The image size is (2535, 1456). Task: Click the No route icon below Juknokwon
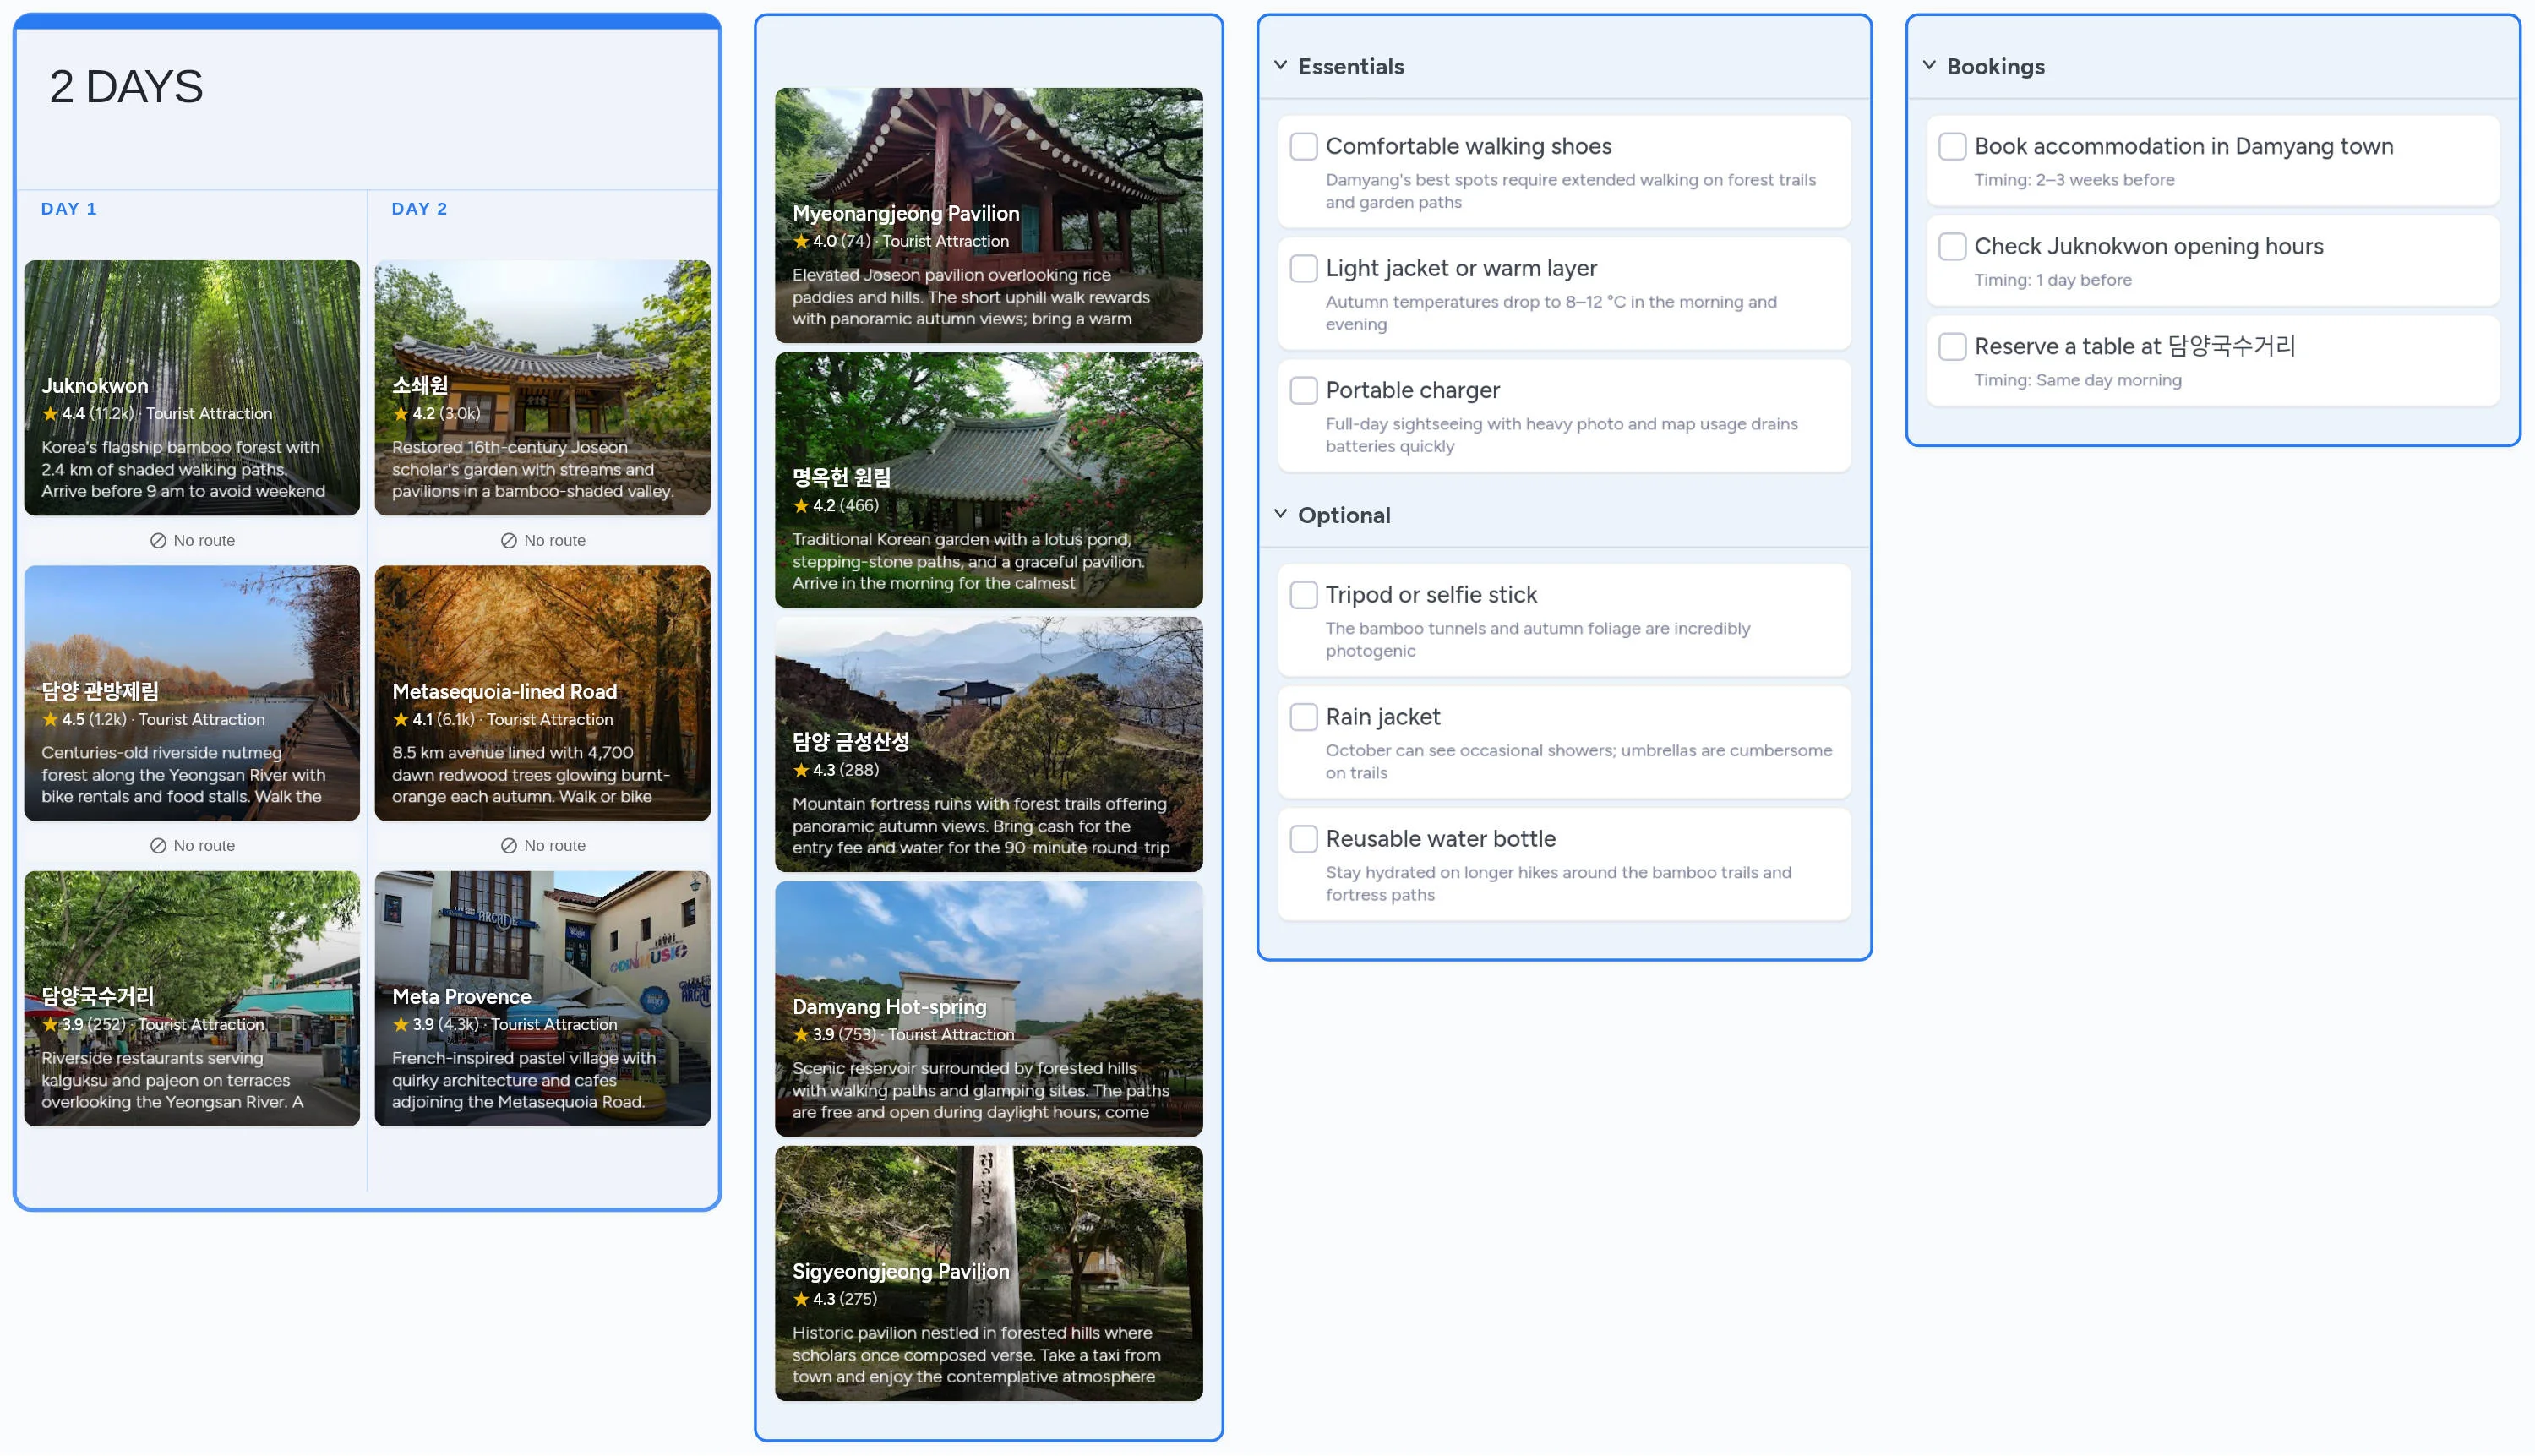[x=158, y=540]
